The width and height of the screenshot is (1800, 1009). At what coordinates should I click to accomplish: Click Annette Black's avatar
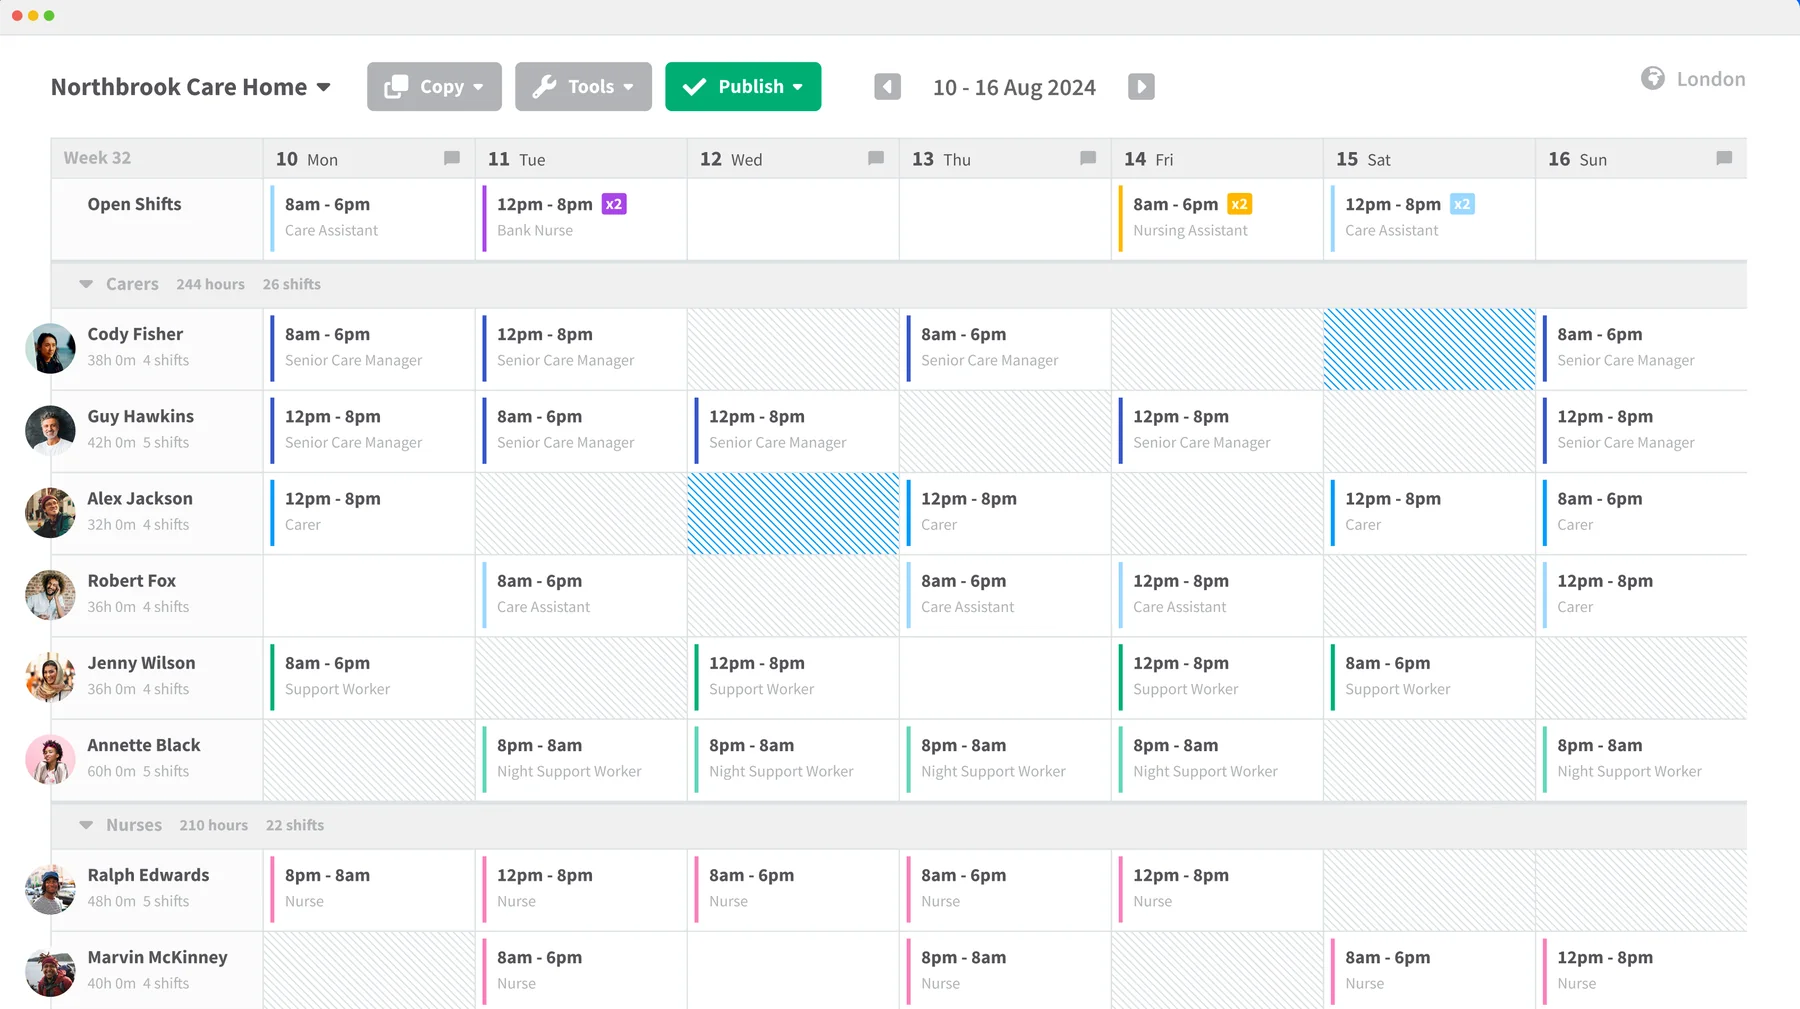pos(50,760)
